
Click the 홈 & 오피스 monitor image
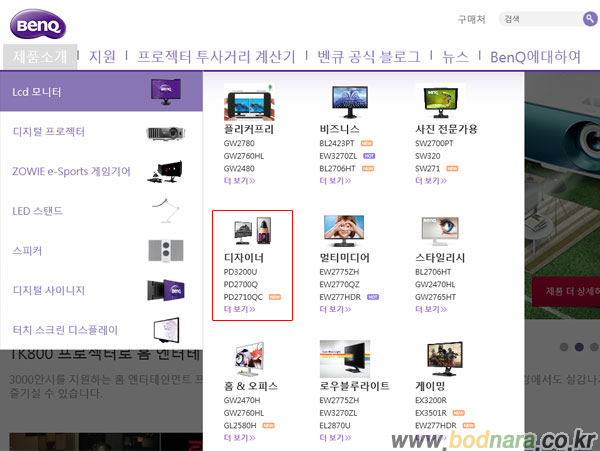point(249,358)
